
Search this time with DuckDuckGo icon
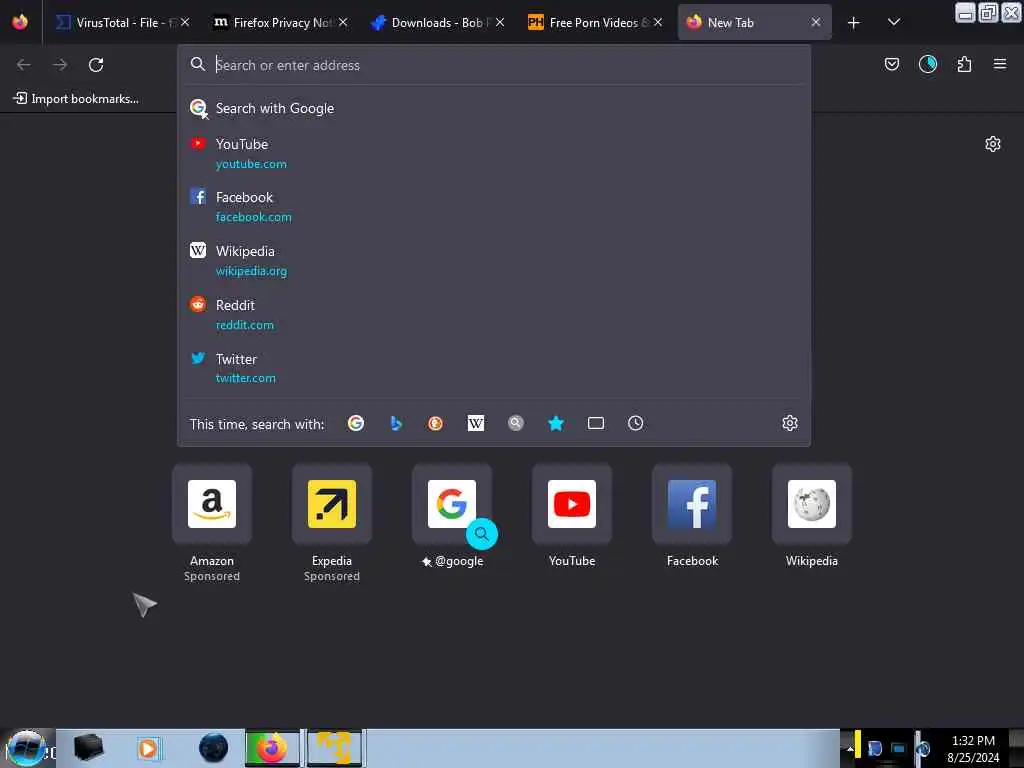point(436,423)
